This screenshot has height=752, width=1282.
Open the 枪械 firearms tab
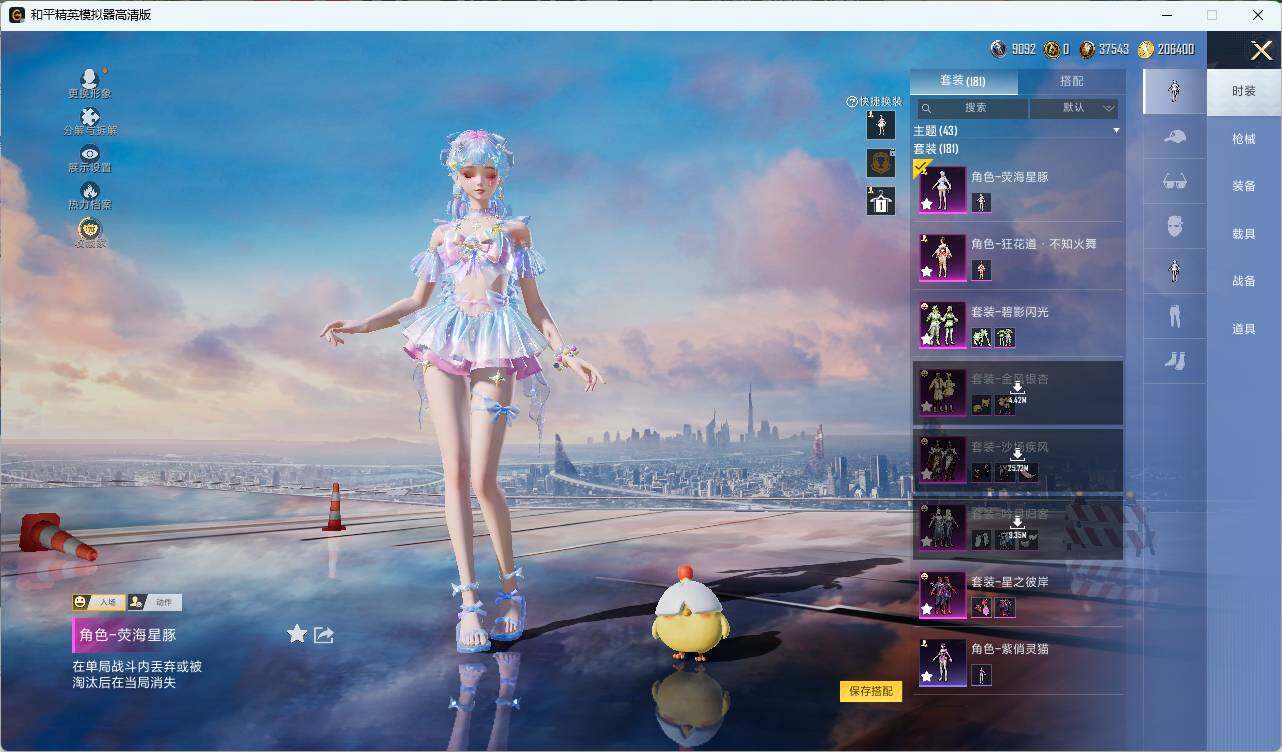click(1244, 139)
